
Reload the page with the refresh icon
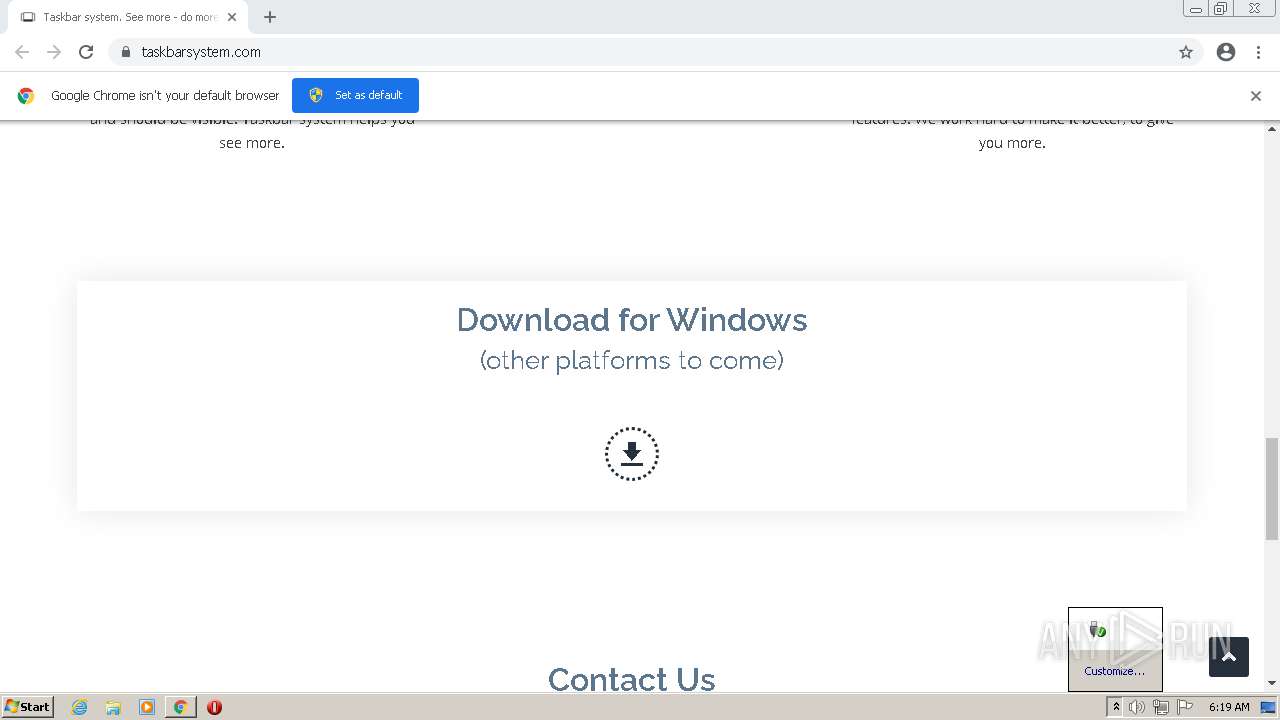point(86,52)
